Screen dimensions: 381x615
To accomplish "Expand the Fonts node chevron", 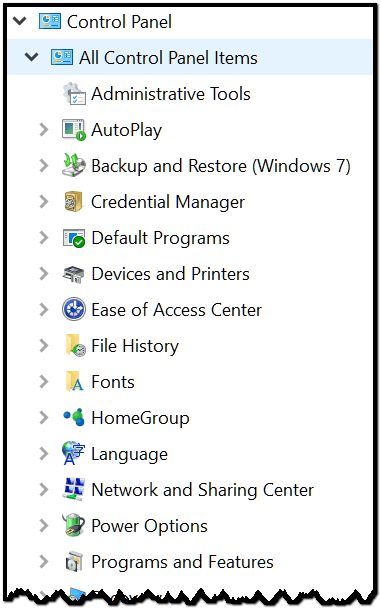I will (x=44, y=382).
